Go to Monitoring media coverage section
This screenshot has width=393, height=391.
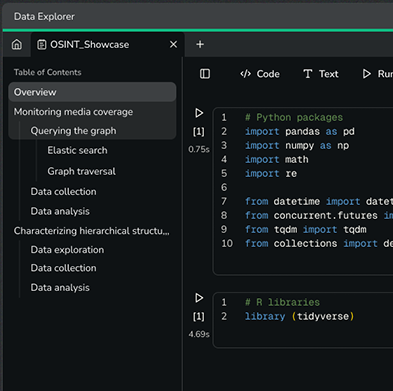pyautogui.click(x=73, y=112)
